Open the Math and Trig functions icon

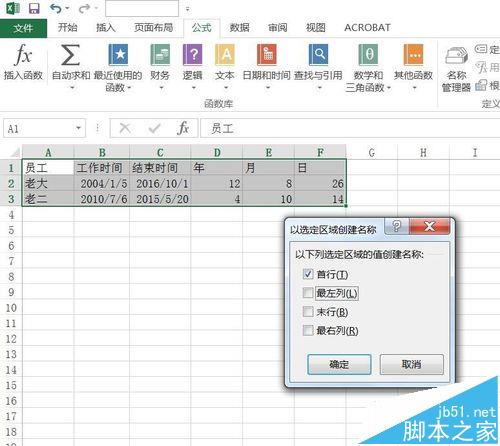click(368, 55)
